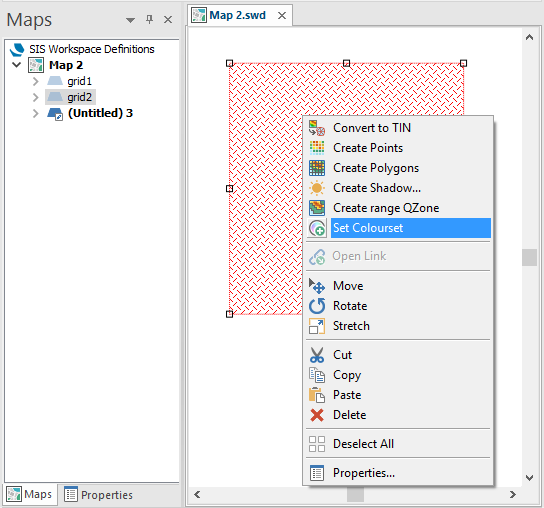Open the Maps panel options dropdown arrow
544x508 pixels.
coord(130,20)
